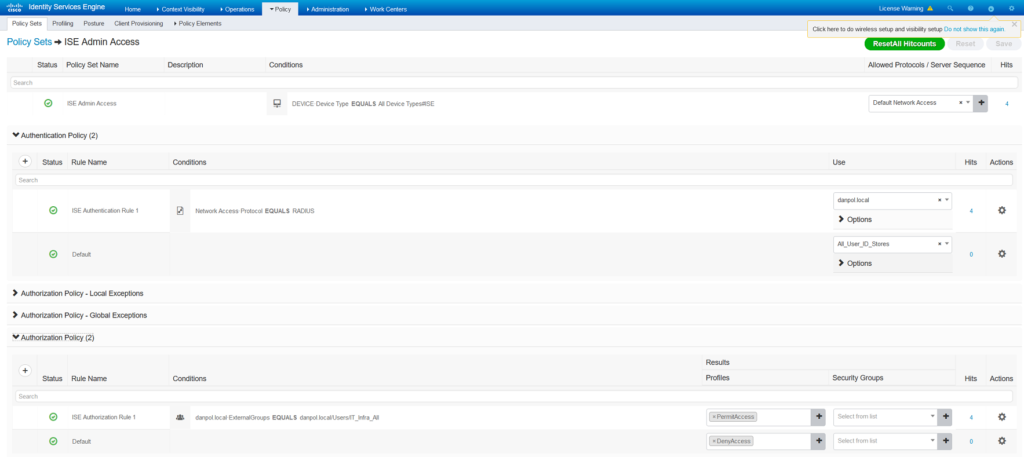Open the Administration menu
This screenshot has width=1024, height=457.
[328, 9]
